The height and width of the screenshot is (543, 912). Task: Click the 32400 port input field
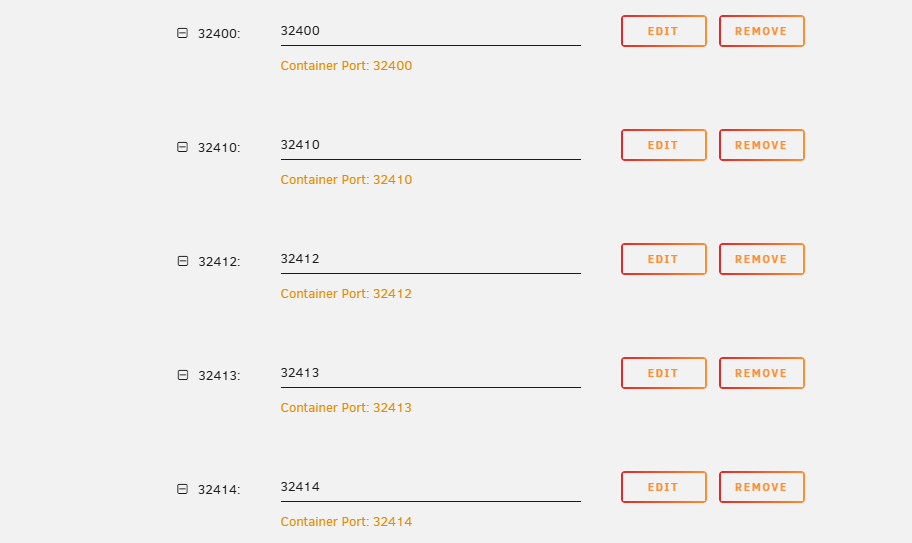point(430,31)
